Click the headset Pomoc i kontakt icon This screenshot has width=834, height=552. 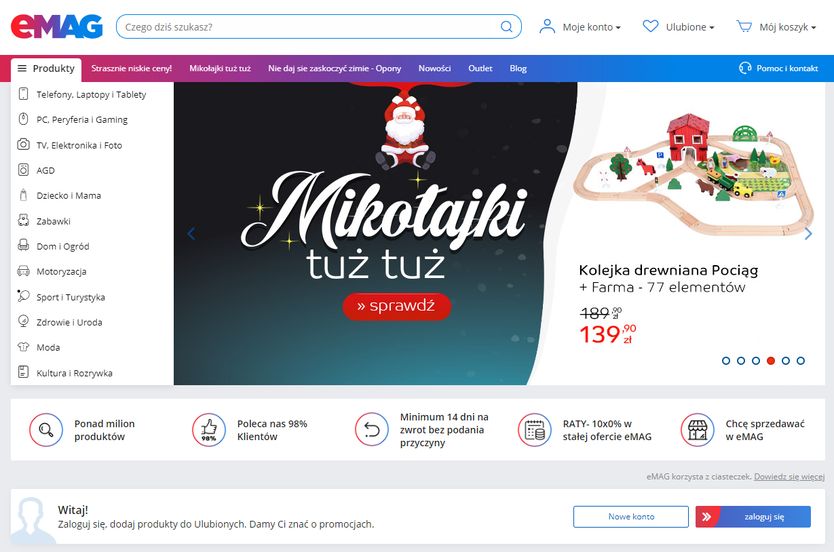(x=745, y=68)
